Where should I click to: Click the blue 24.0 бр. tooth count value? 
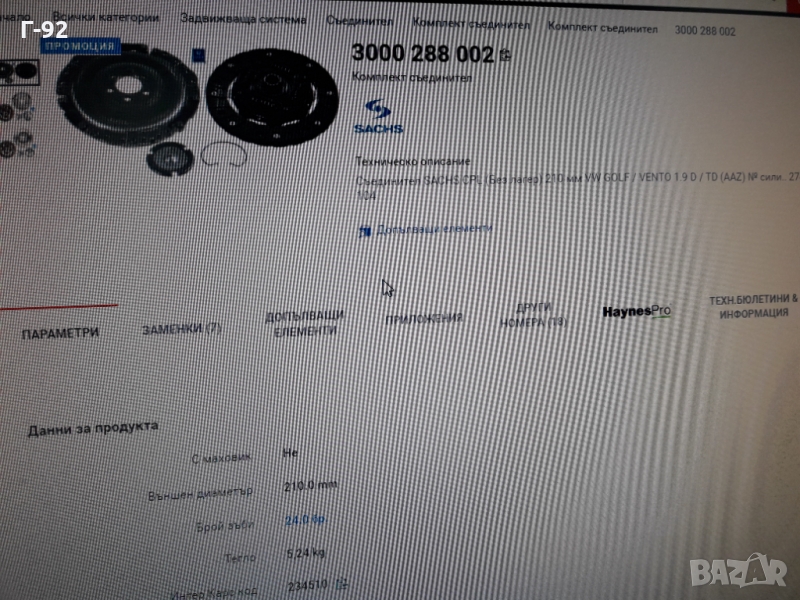[304, 520]
